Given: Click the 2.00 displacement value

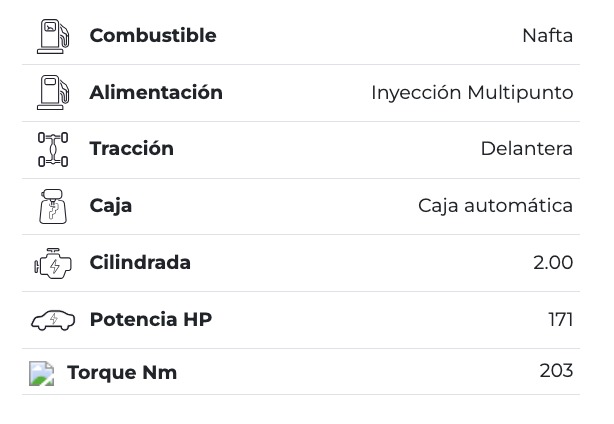Looking at the screenshot, I should (553, 263).
